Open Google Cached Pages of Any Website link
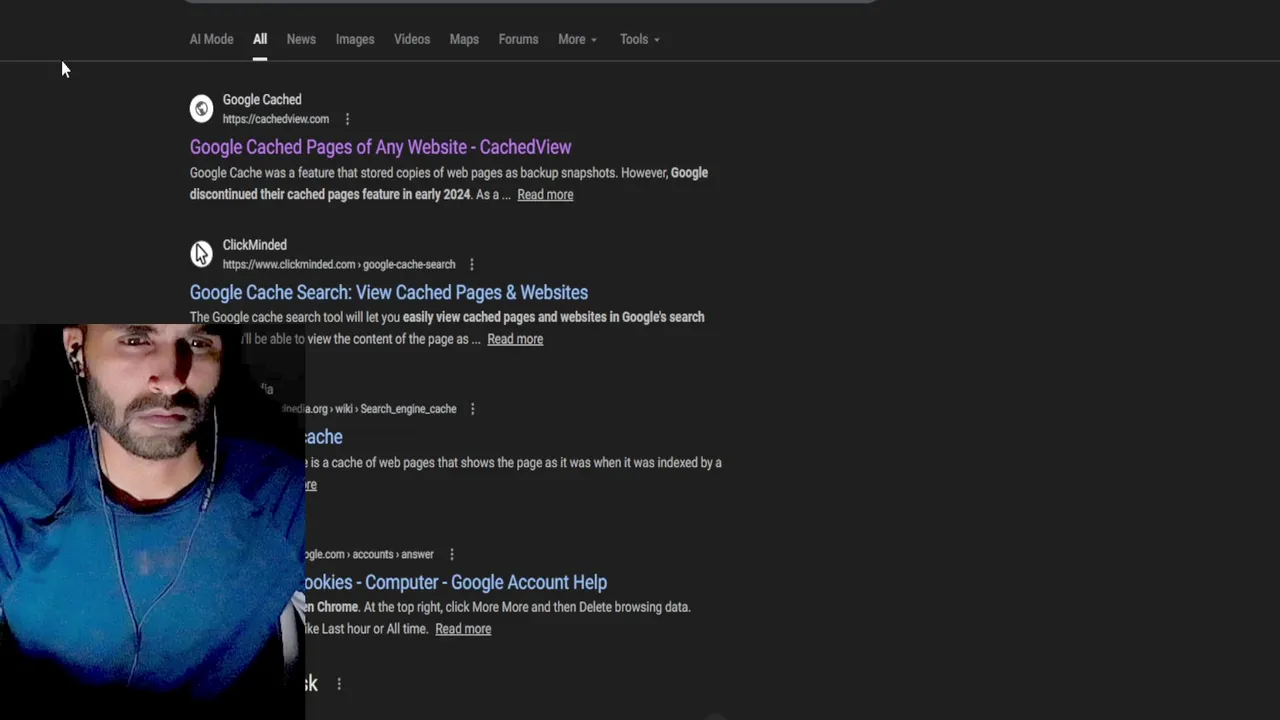Screen dimensions: 1280x720 [x=380, y=147]
